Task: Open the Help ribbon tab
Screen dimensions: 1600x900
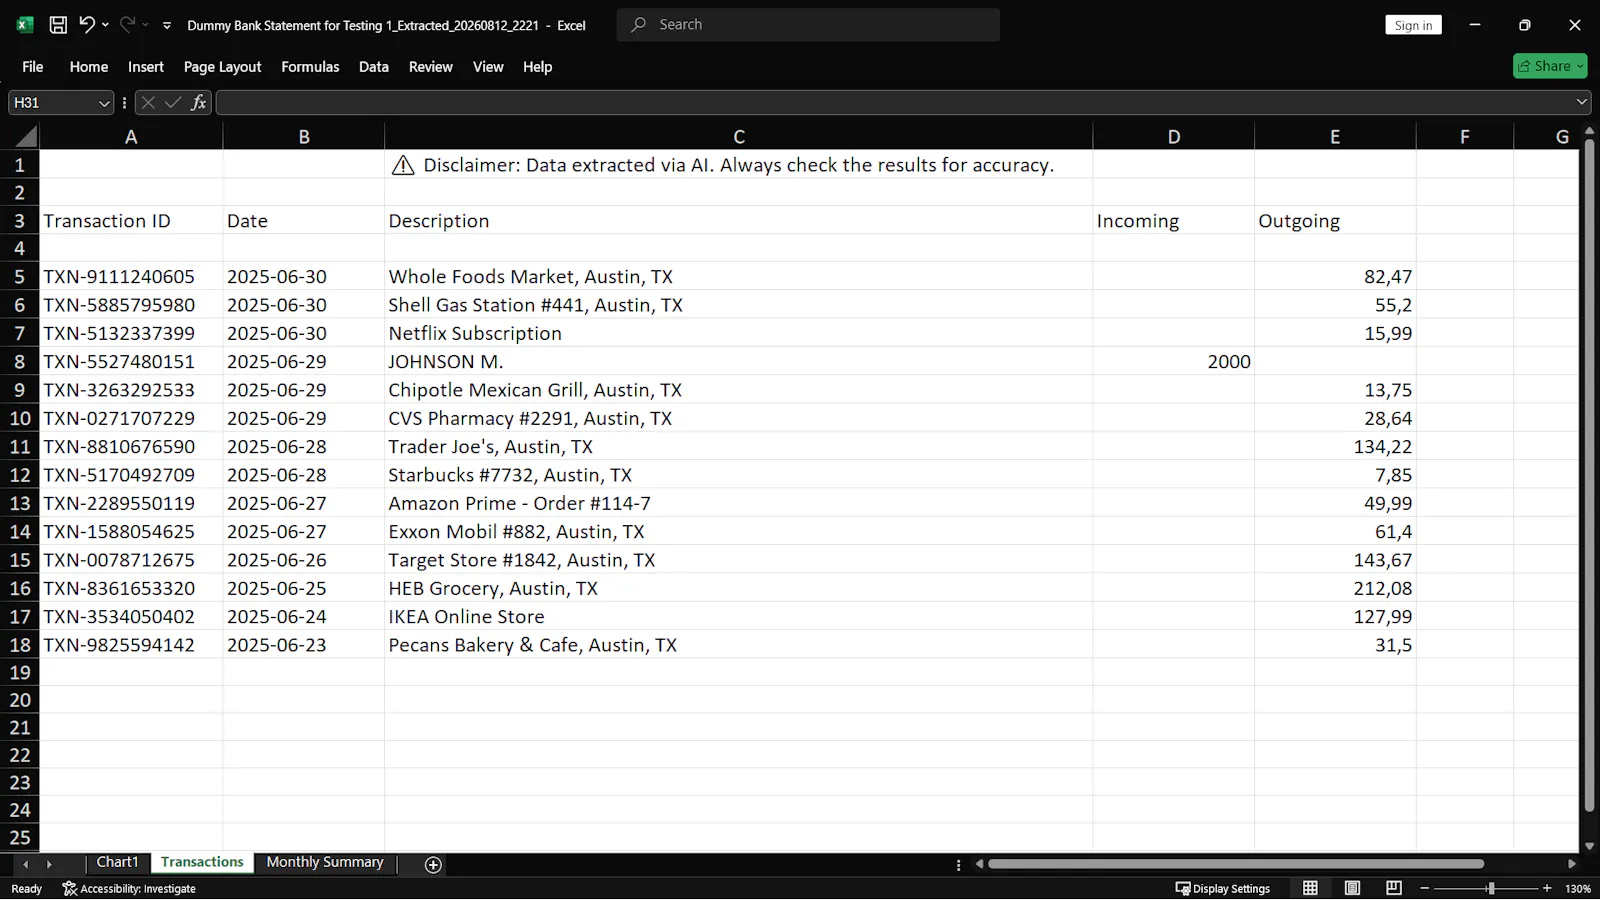Action: point(537,67)
